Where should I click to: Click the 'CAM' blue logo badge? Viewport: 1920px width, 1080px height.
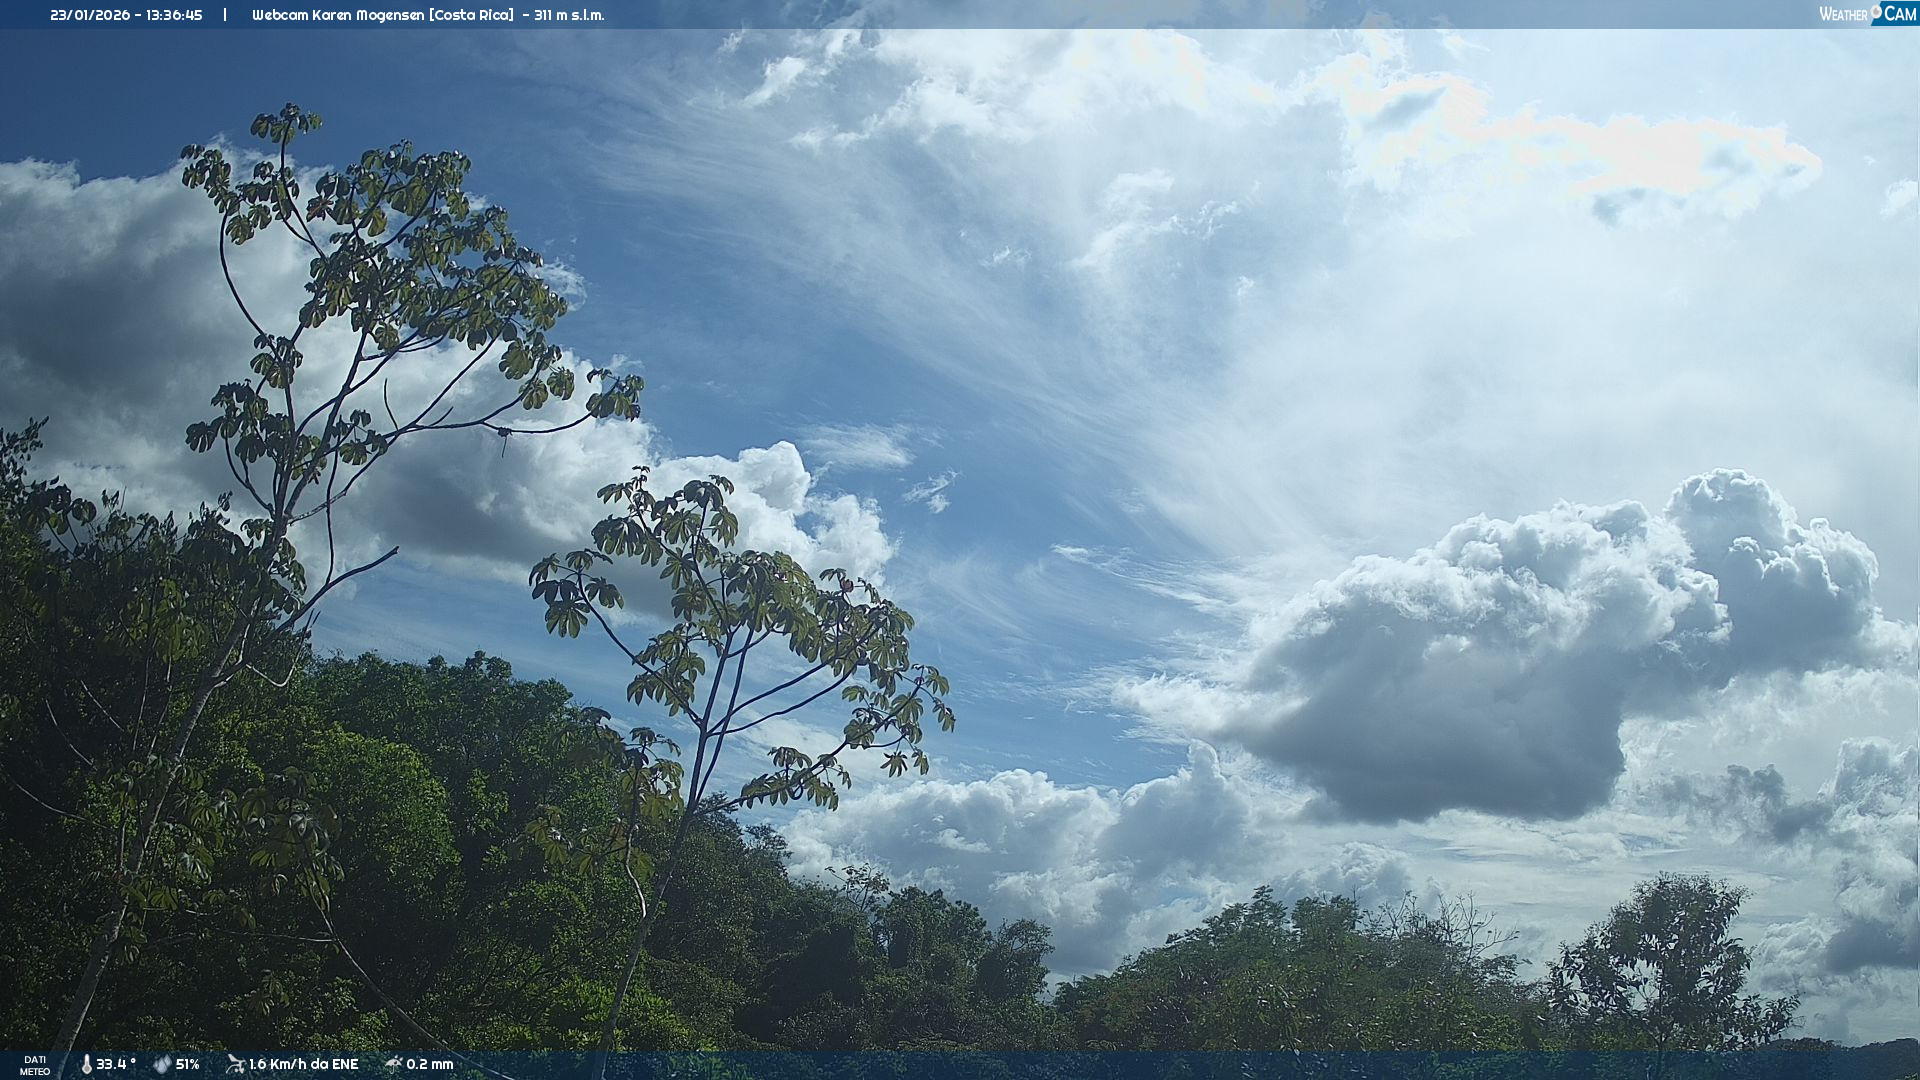point(1898,14)
